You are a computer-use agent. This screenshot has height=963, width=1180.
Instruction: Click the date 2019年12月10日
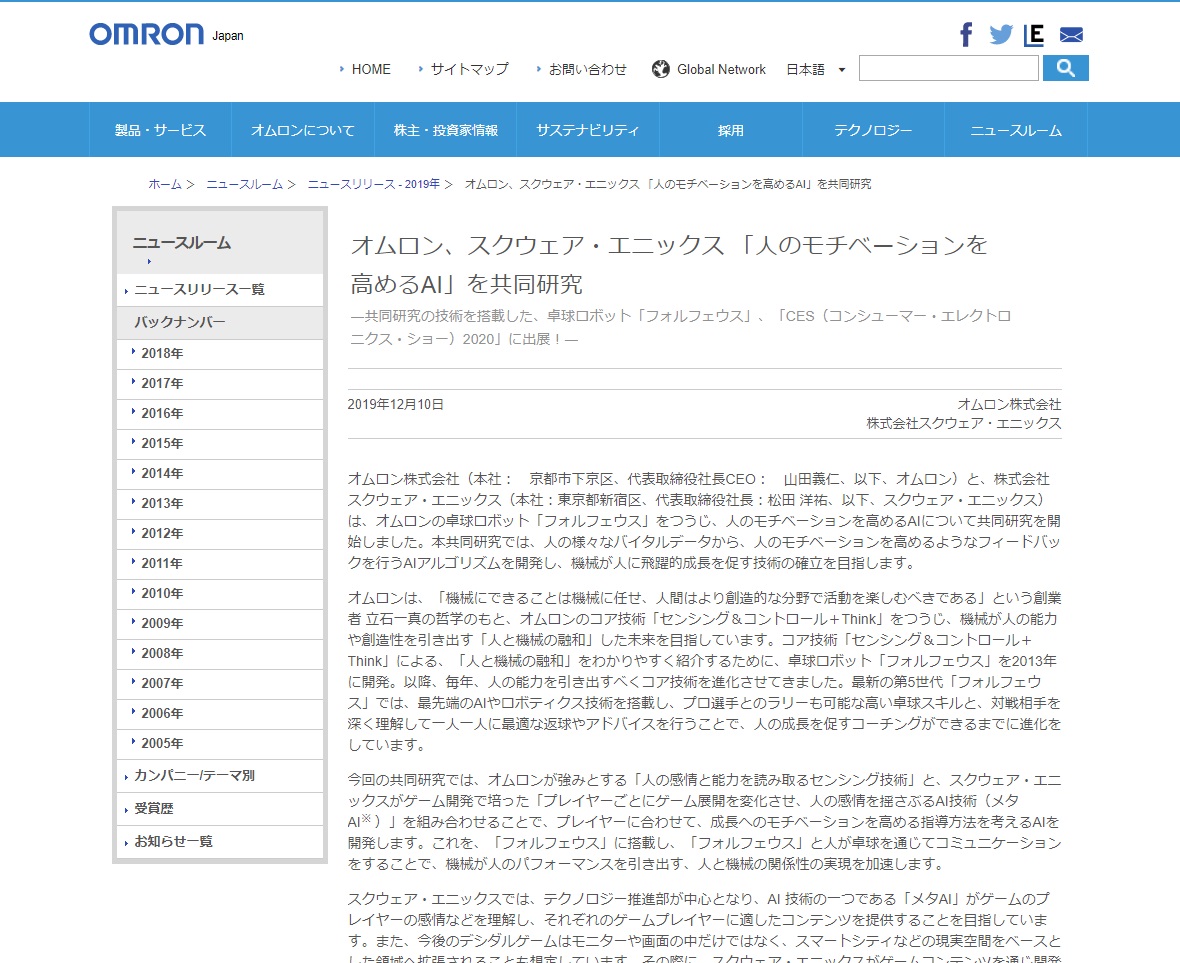[x=395, y=405]
